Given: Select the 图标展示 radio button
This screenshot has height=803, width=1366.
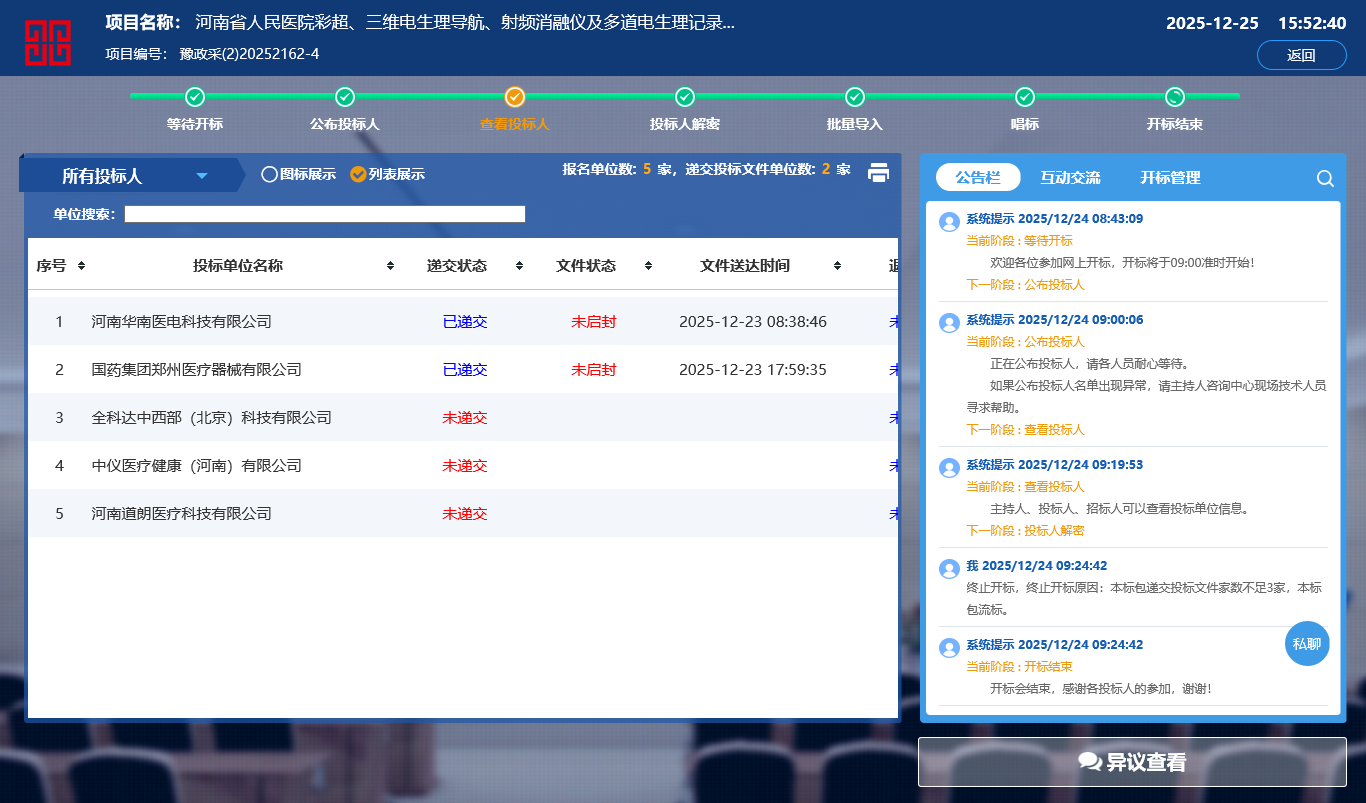Looking at the screenshot, I should click(269, 174).
